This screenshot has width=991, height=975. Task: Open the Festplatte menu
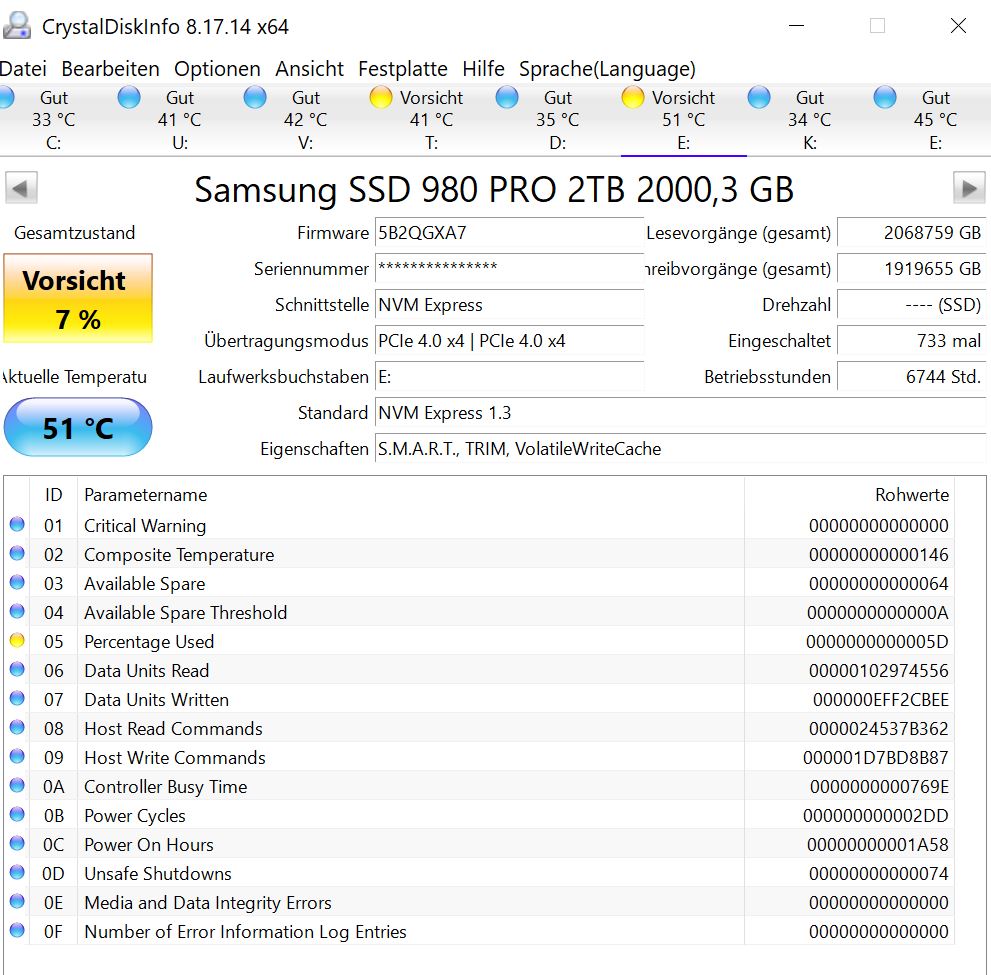(403, 68)
